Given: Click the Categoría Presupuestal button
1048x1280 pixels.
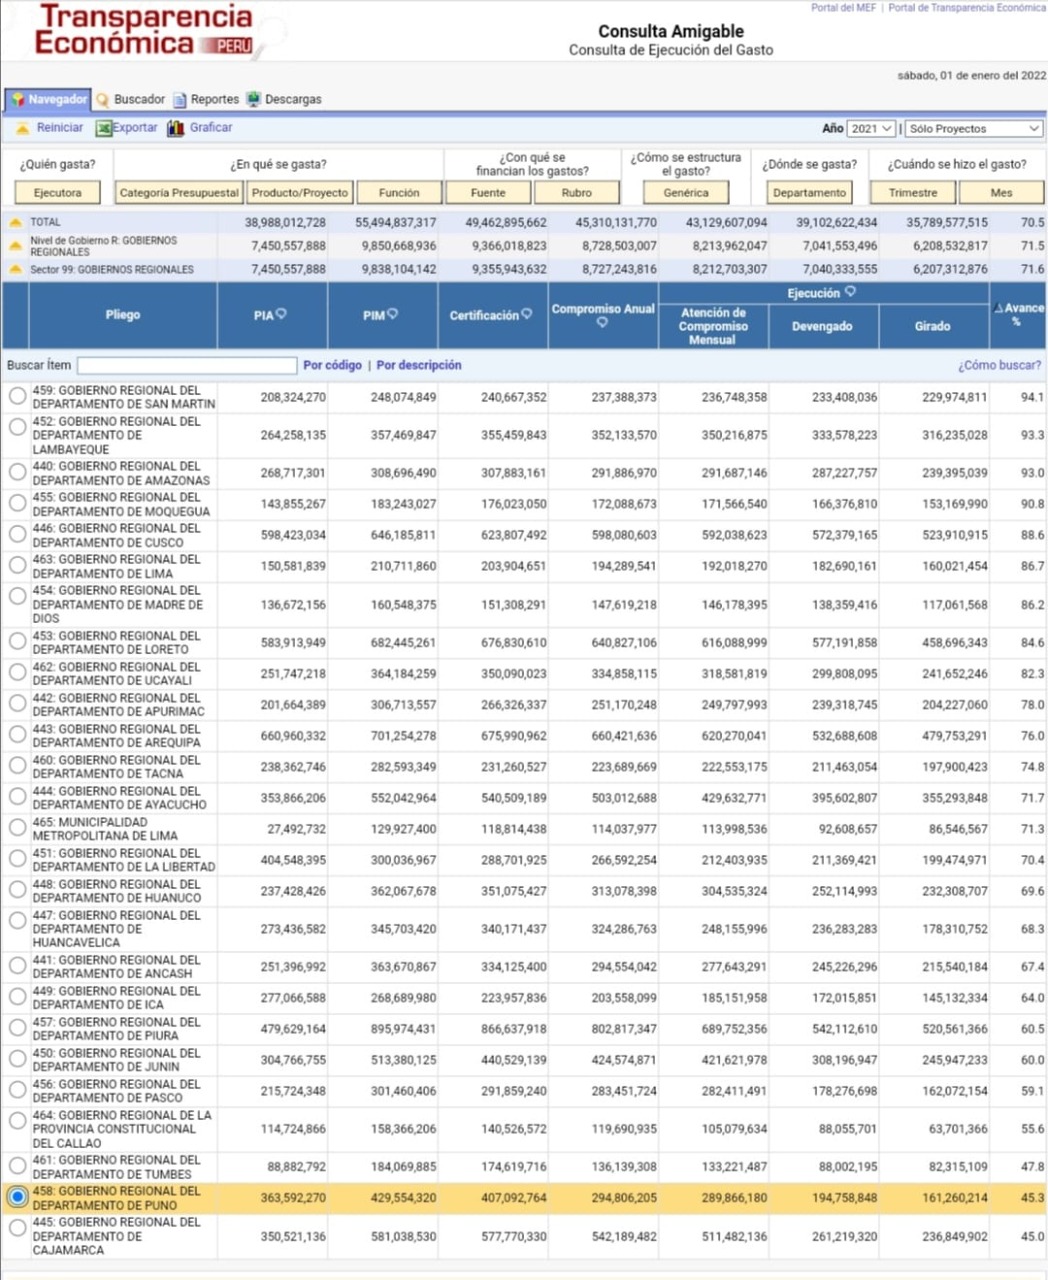Looking at the screenshot, I should [x=179, y=193].
